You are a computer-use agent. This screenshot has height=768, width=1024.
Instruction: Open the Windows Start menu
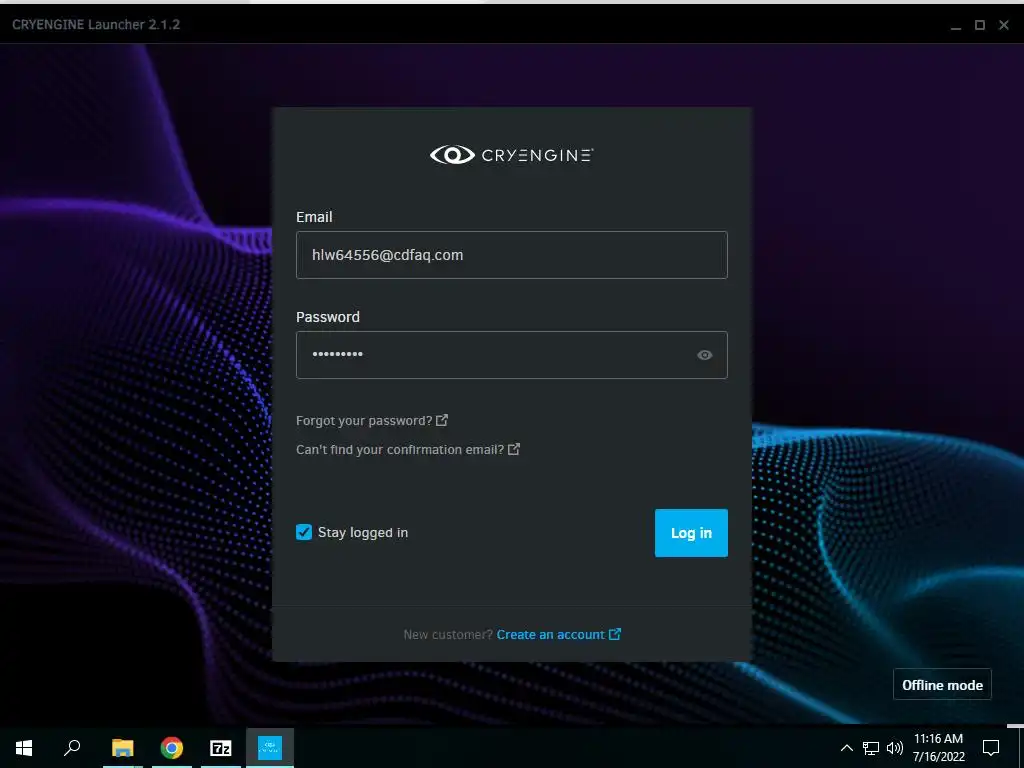coord(24,748)
